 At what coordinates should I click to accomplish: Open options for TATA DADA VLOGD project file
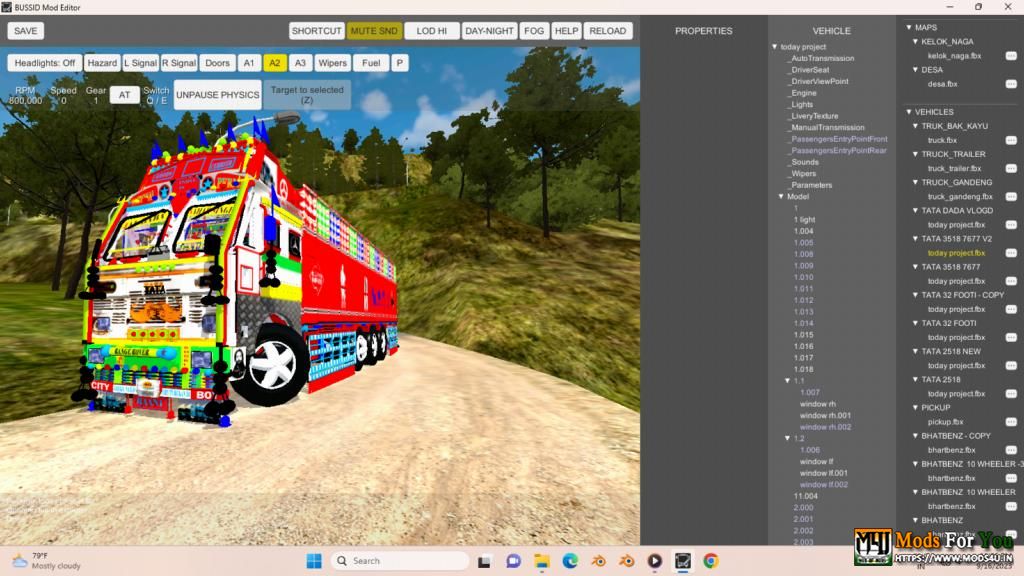pos(1010,224)
